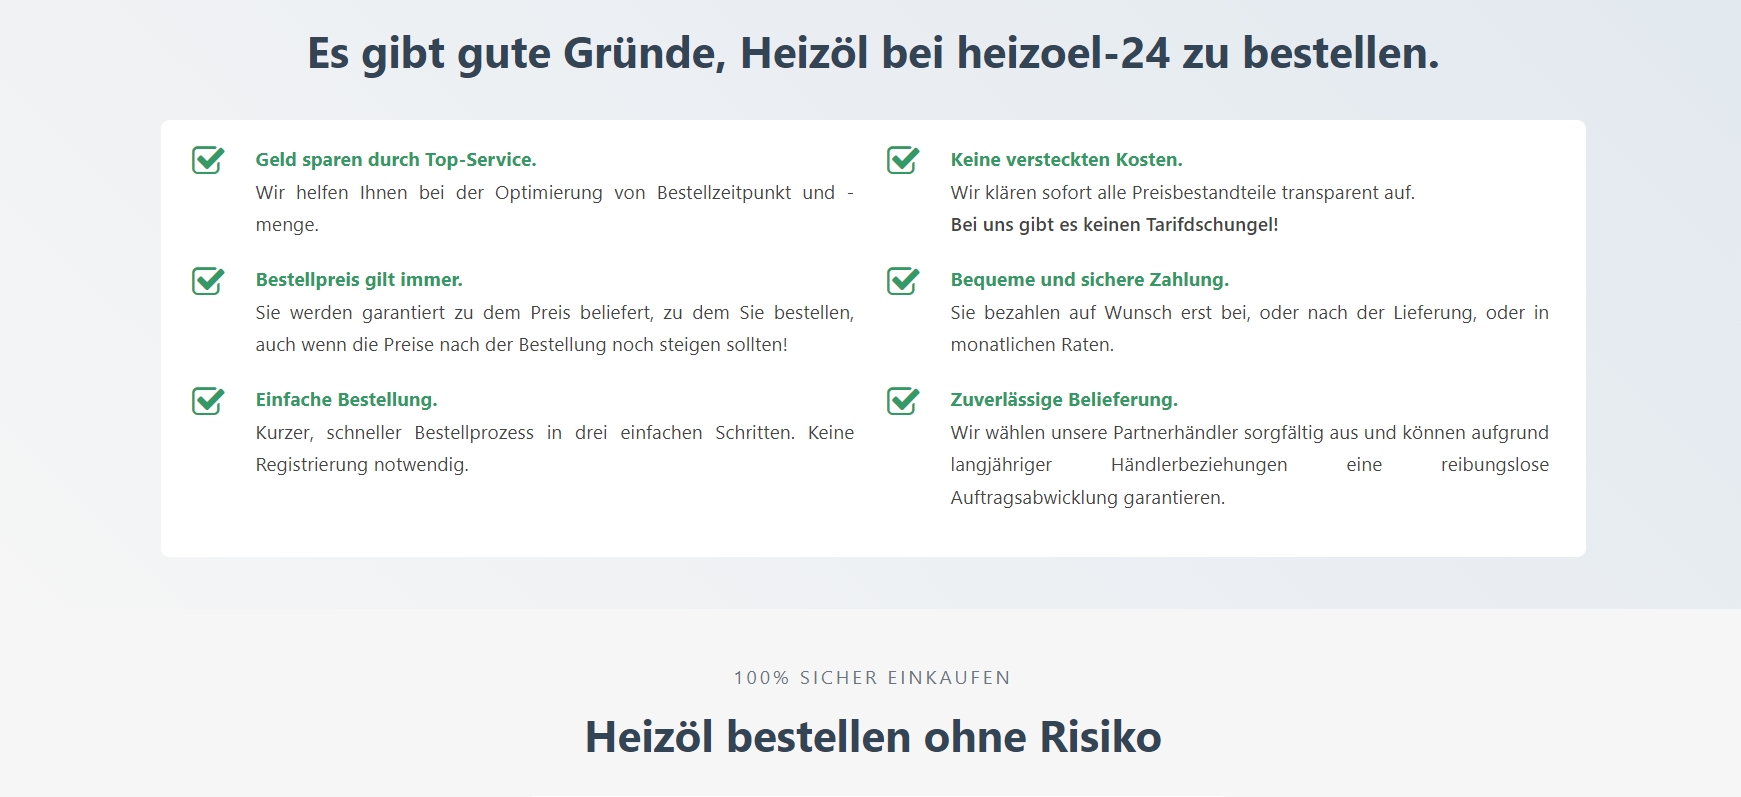The image size is (1741, 797).
Task: Click the paragraph starting 'Wir helfen Ihnen bei der Optimierung'
Action: tap(555, 208)
